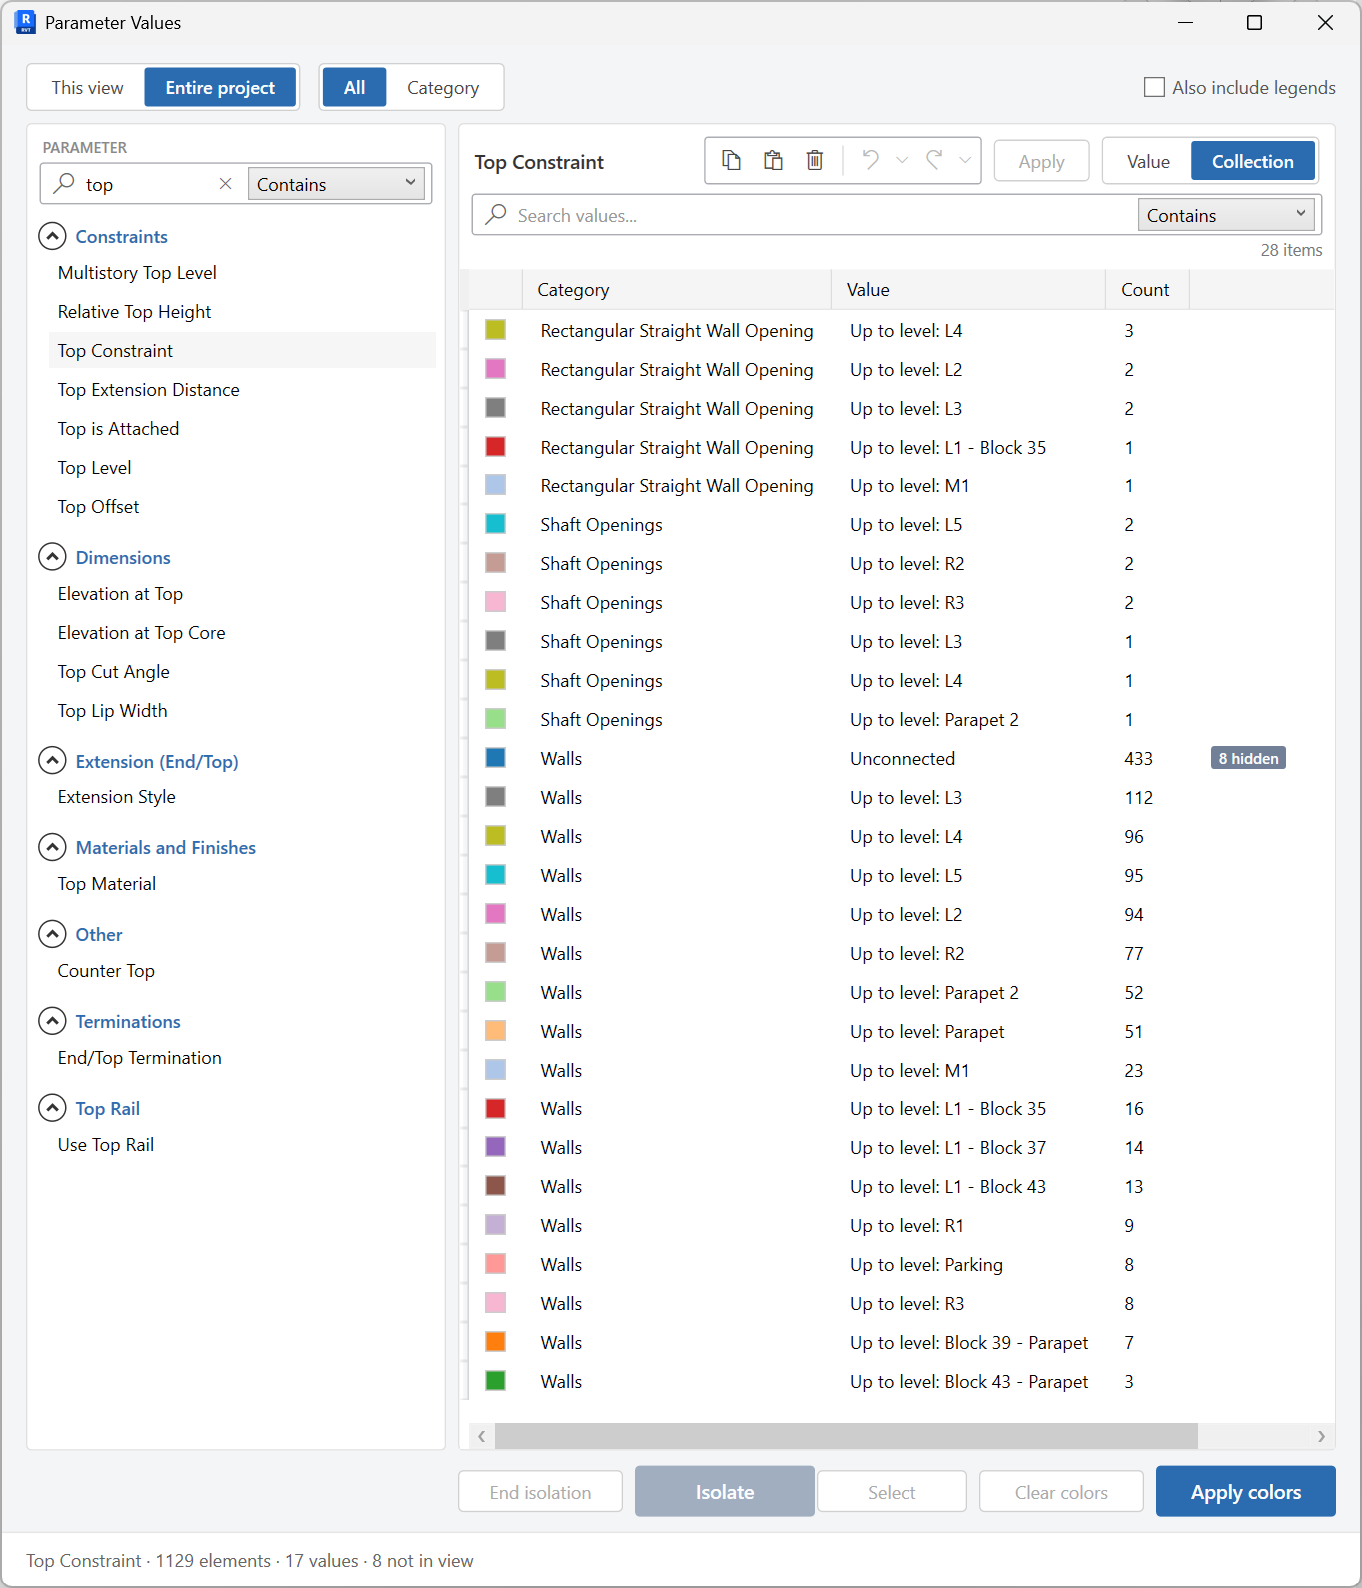Collapse the Constraints group

click(52, 236)
